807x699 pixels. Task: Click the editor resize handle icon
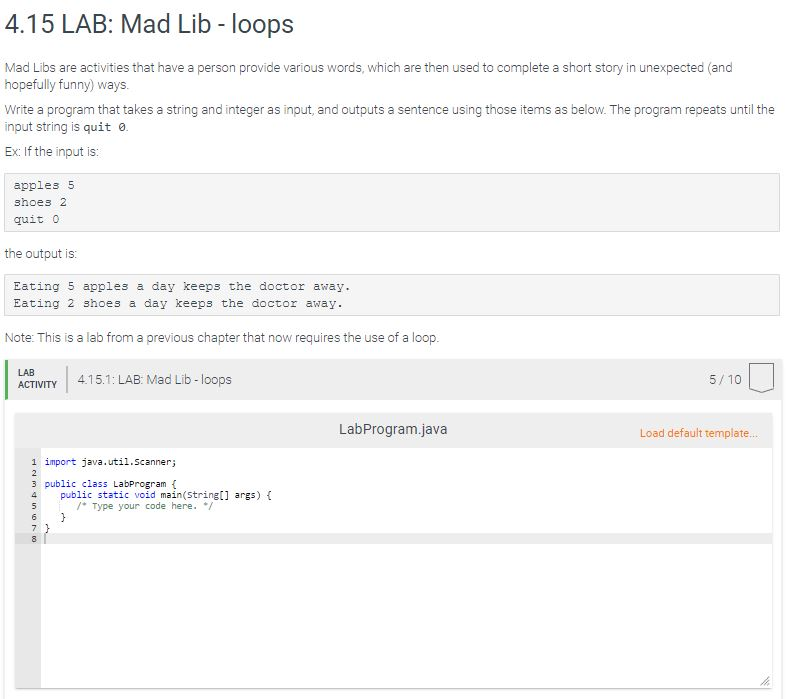pos(765,680)
